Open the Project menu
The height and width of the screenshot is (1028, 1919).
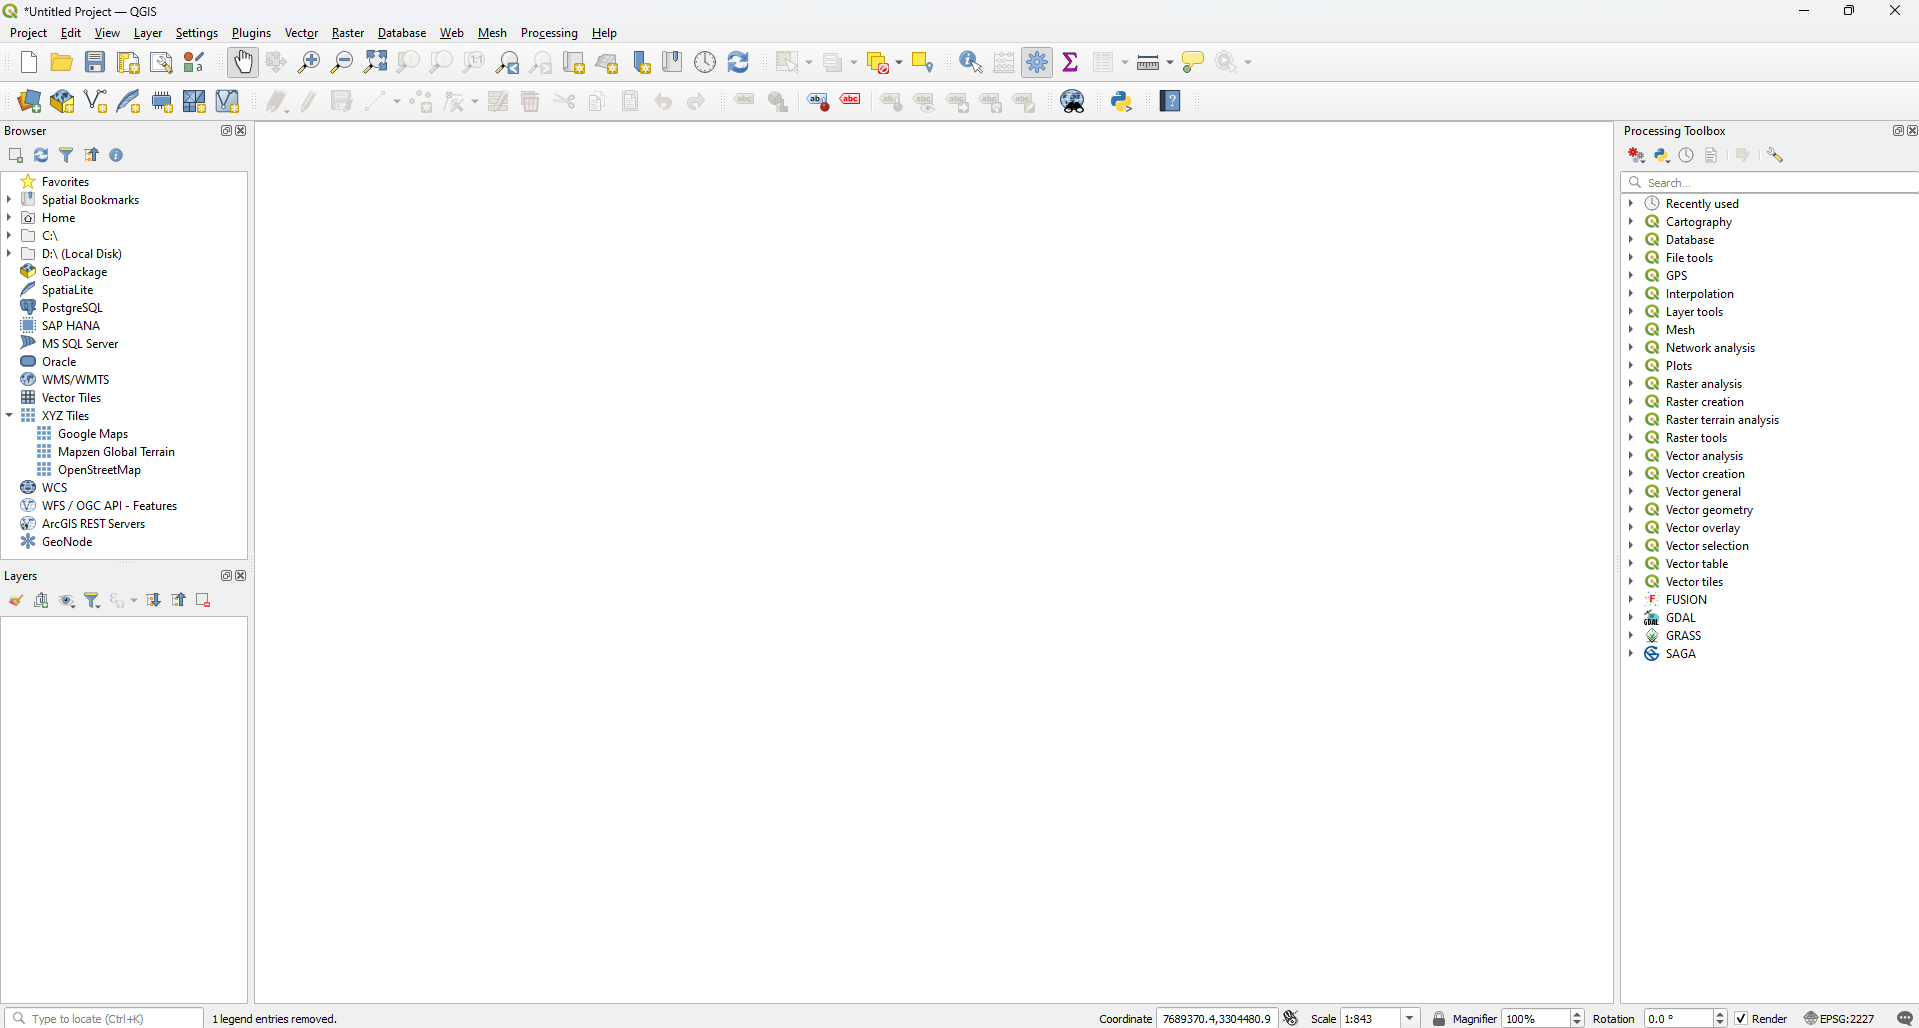(28, 33)
